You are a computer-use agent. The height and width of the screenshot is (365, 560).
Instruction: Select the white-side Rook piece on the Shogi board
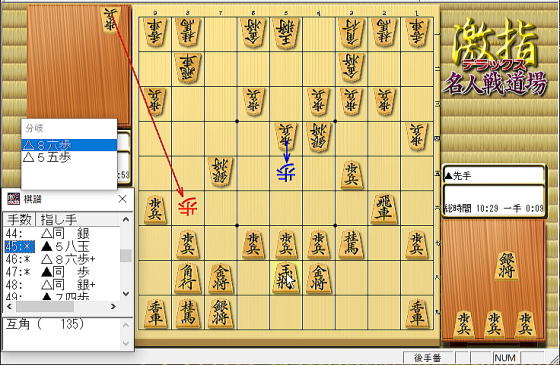(188, 68)
